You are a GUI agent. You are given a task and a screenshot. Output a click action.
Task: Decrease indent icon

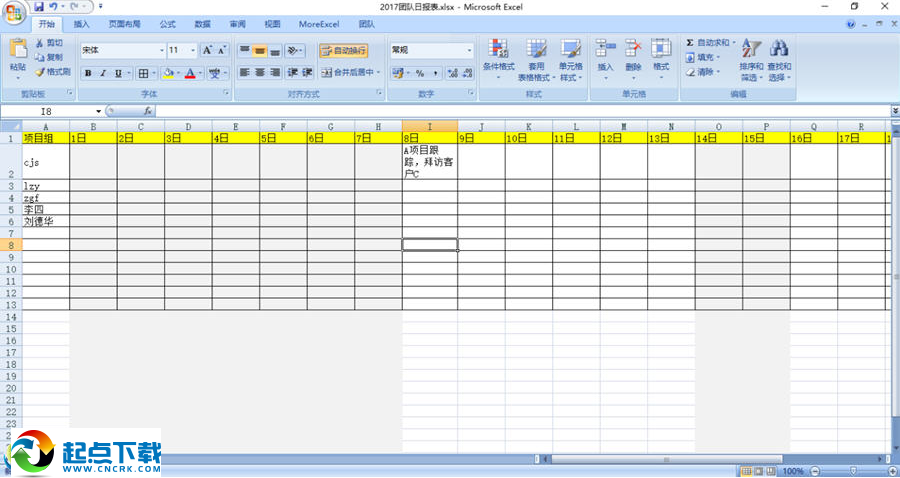pos(292,72)
